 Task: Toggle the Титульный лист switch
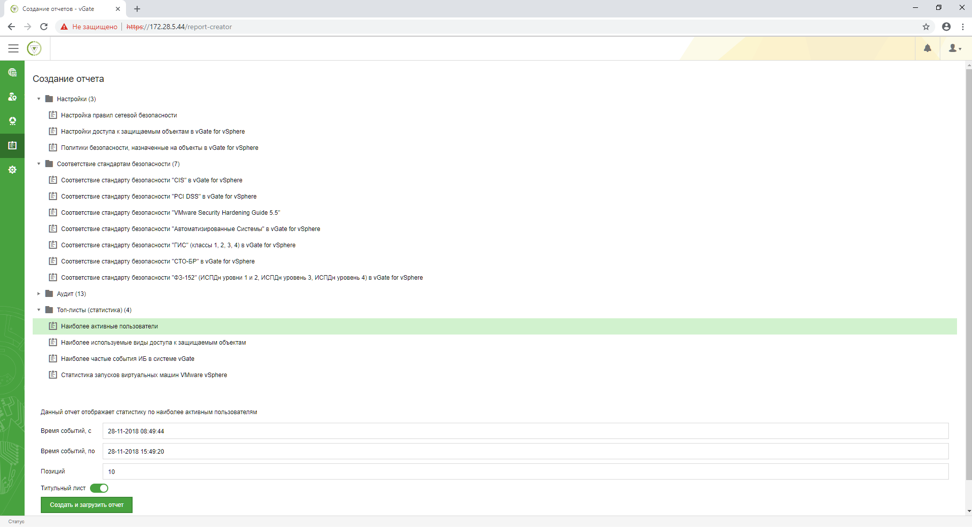coord(99,488)
